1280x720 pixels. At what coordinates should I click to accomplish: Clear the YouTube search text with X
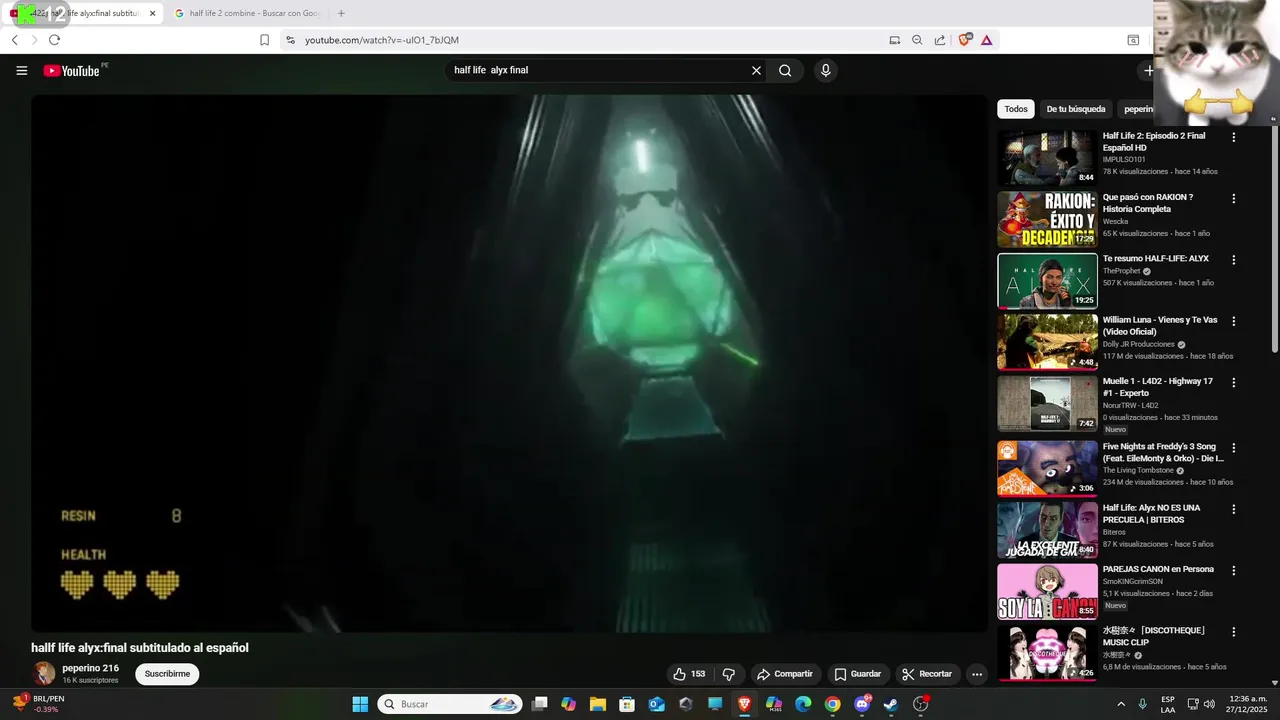pos(756,70)
